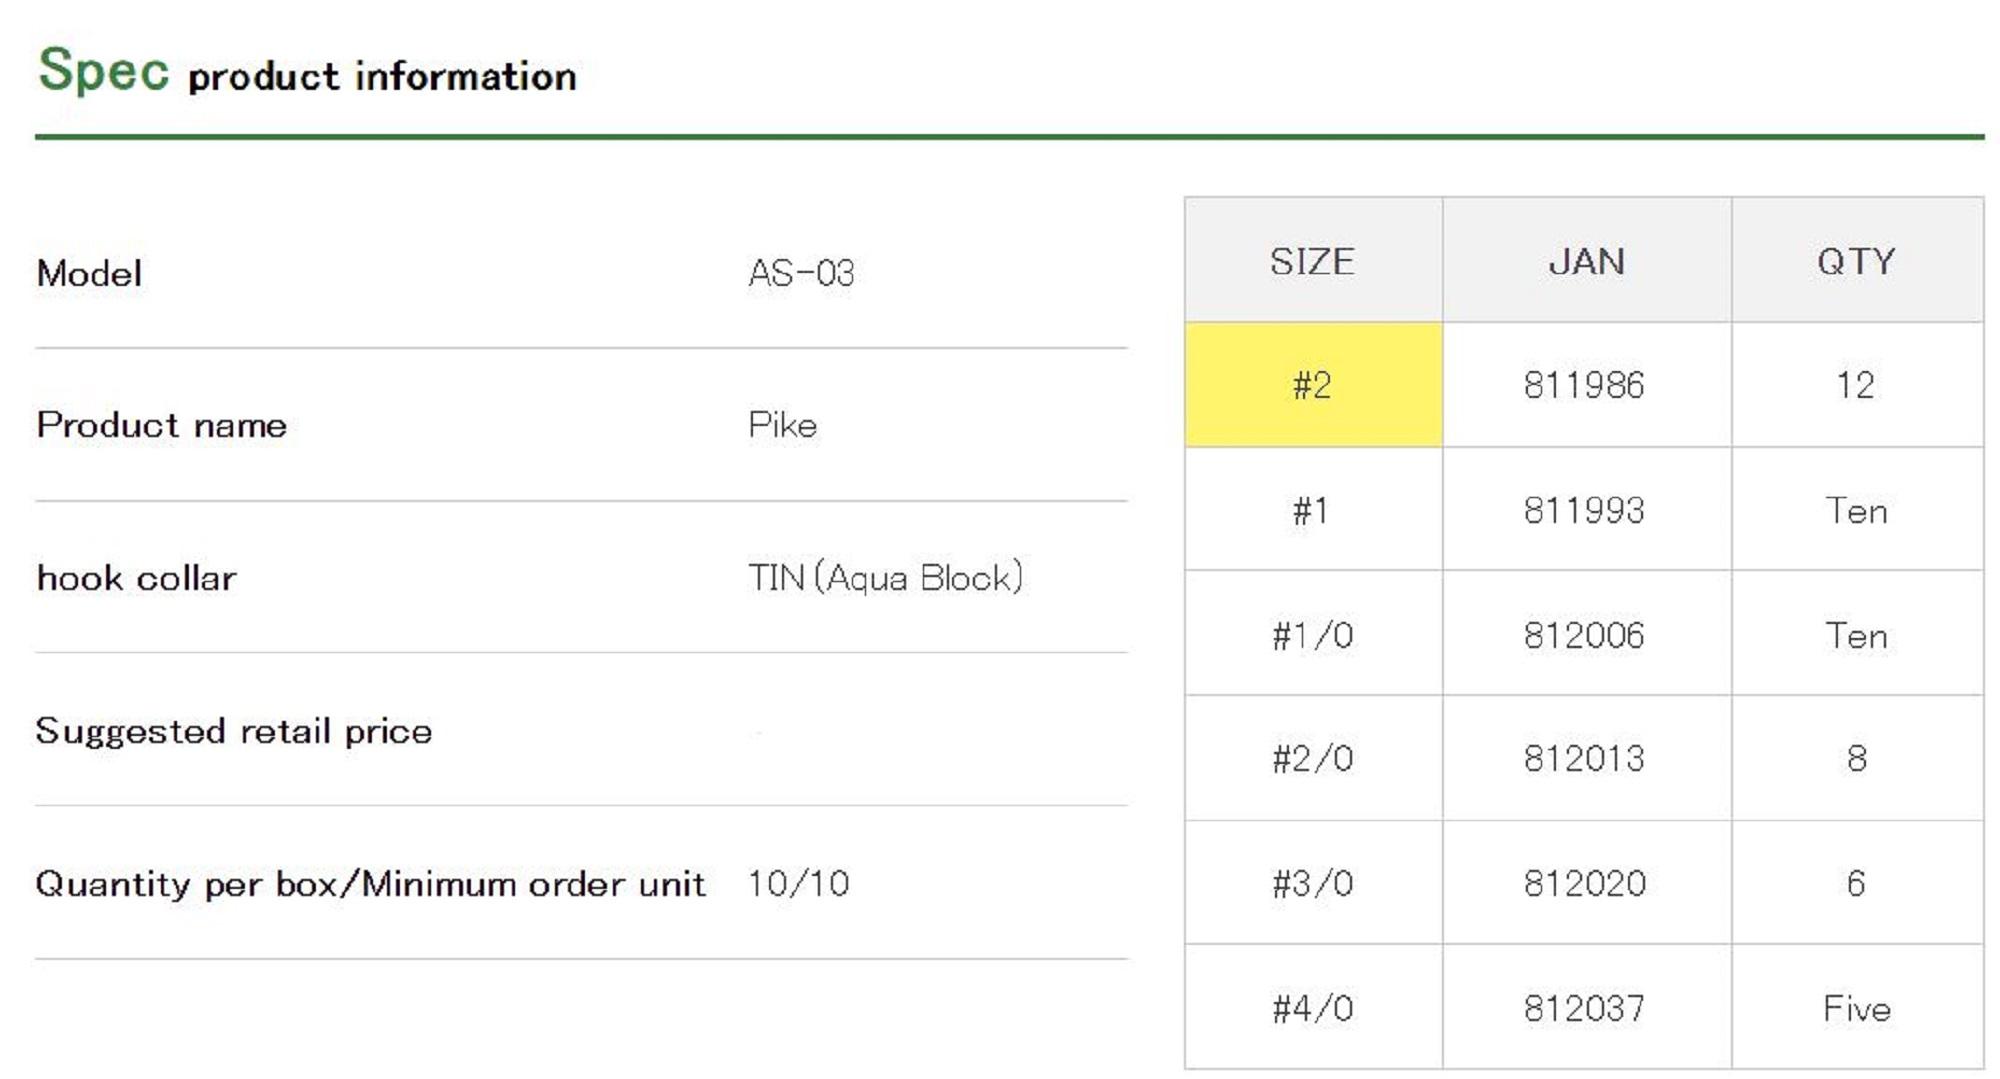Click the Spec product information heading
This screenshot has width=2000, height=1079.
pos(307,72)
